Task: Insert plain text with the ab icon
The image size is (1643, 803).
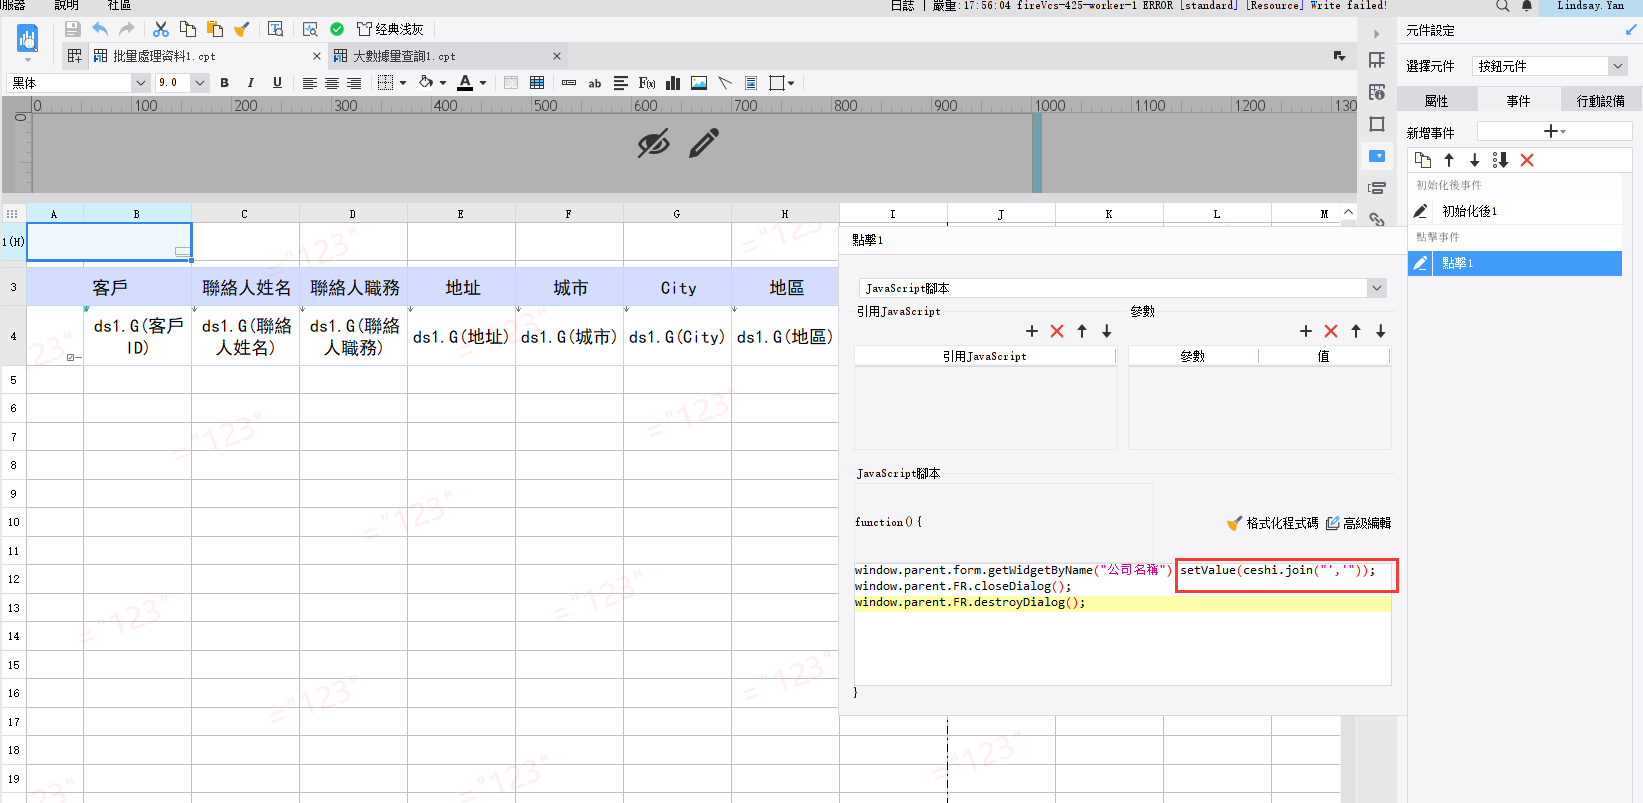Action: click(x=595, y=83)
